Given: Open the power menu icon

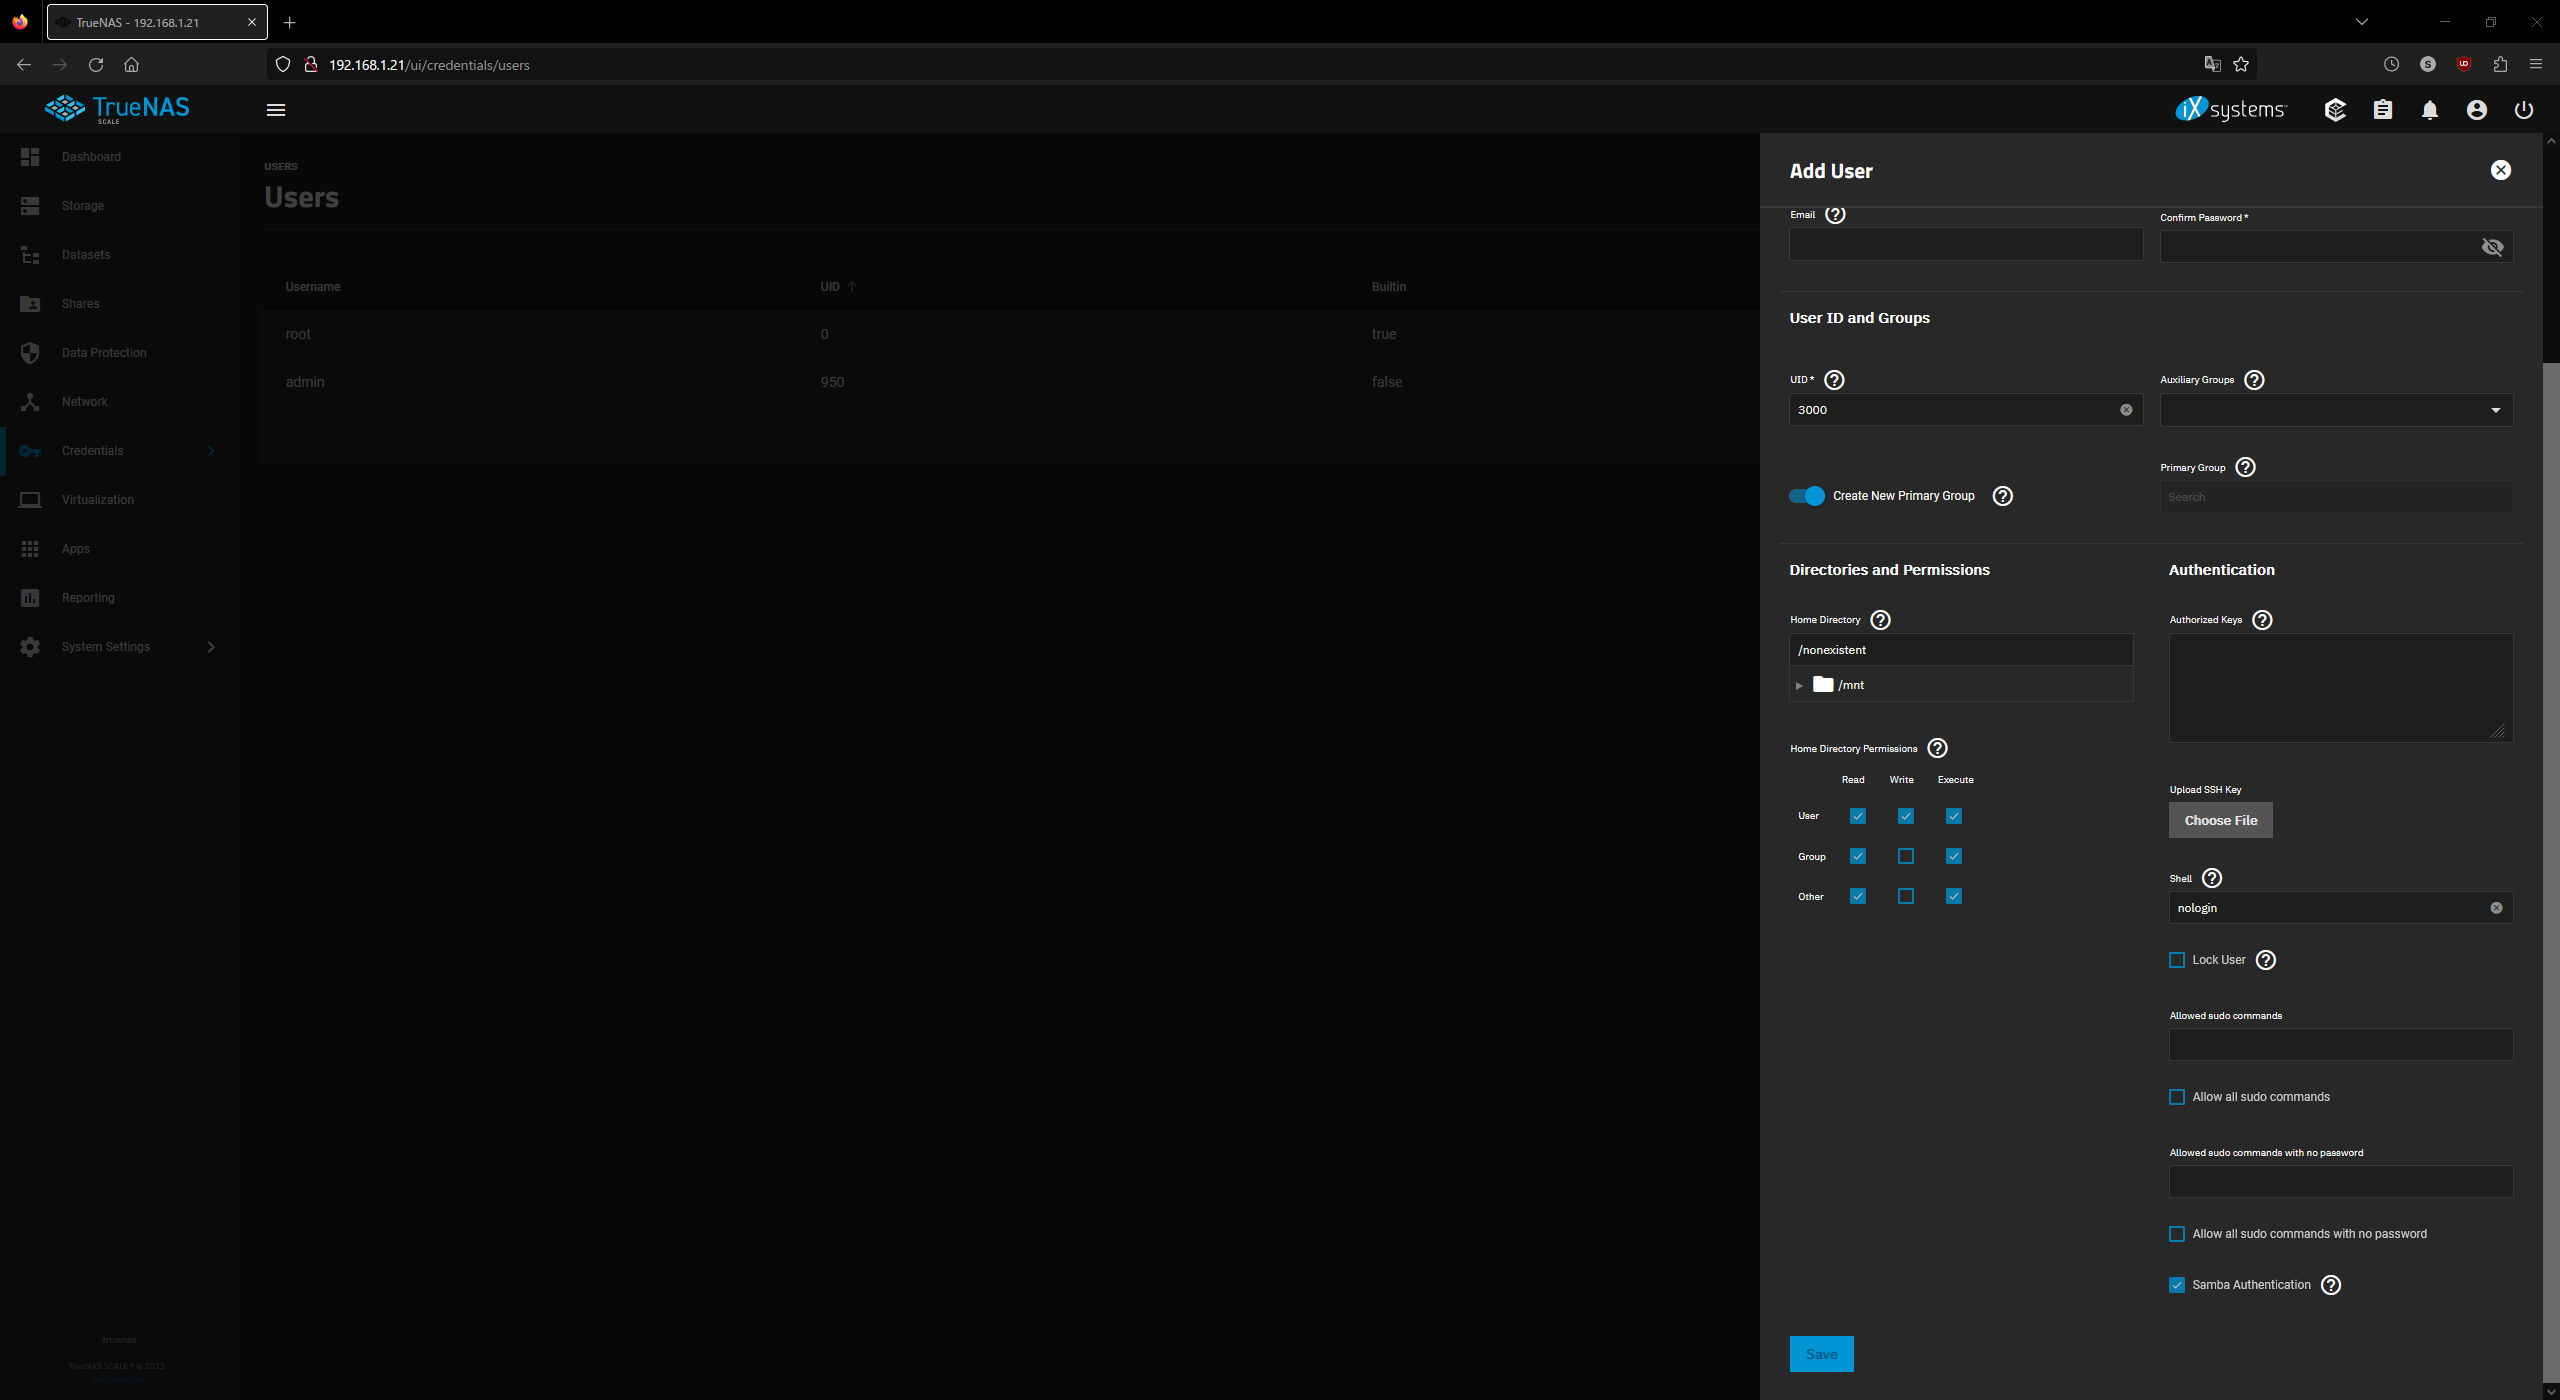Looking at the screenshot, I should click(2523, 110).
